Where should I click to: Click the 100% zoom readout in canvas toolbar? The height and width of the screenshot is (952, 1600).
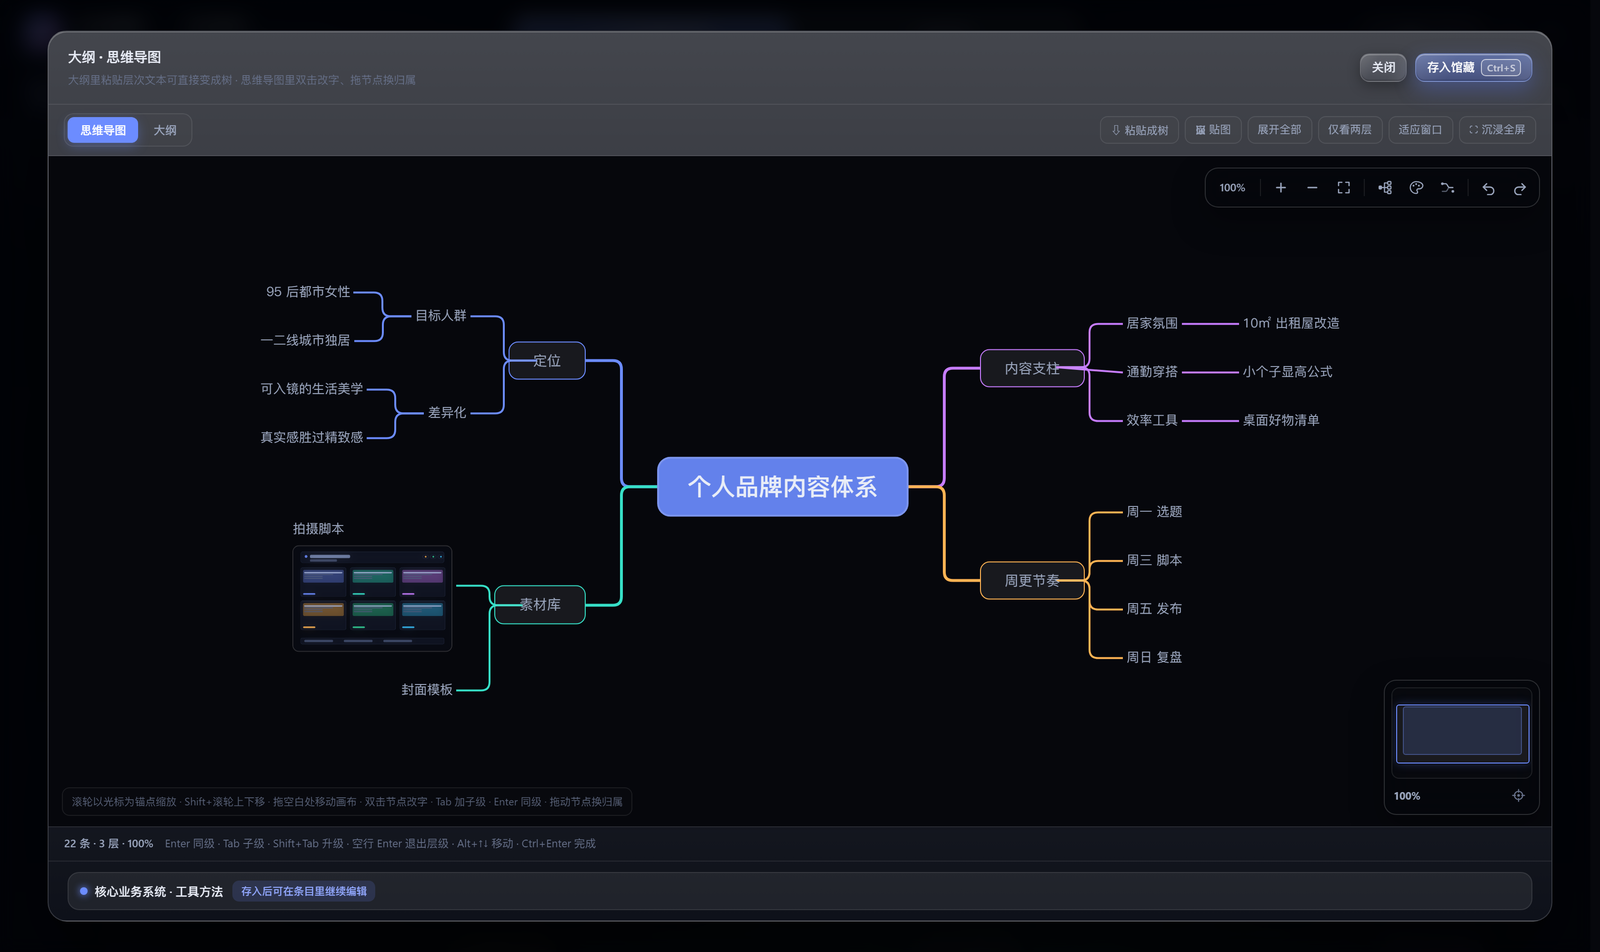(1232, 188)
